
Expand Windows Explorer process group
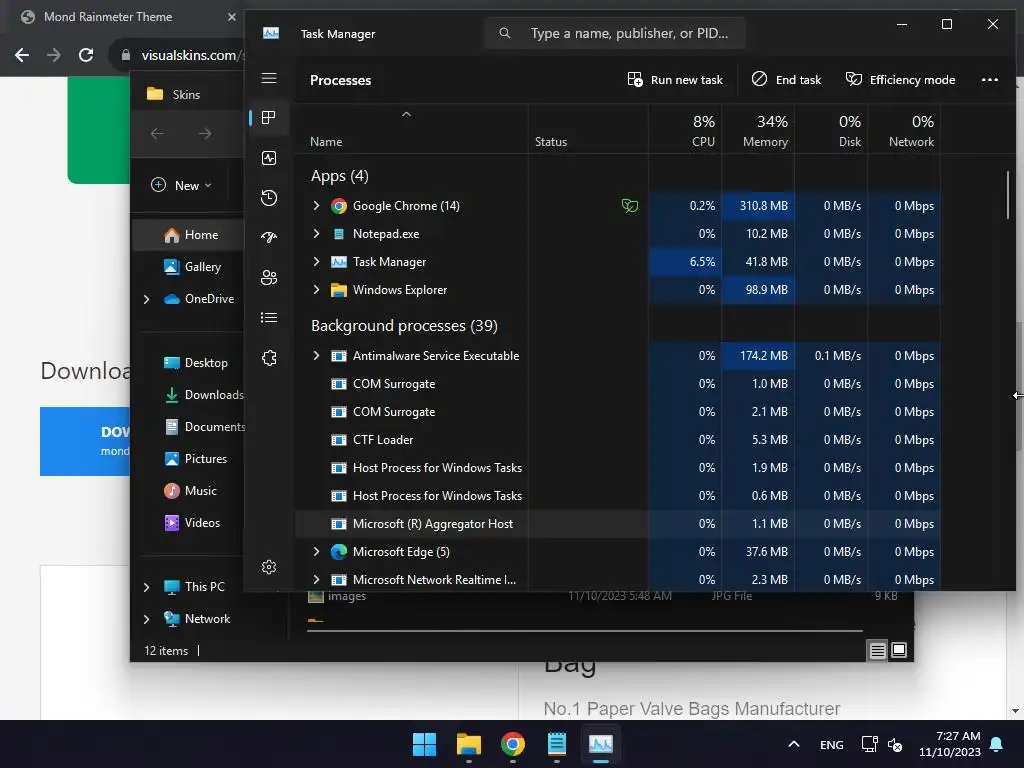(x=317, y=290)
